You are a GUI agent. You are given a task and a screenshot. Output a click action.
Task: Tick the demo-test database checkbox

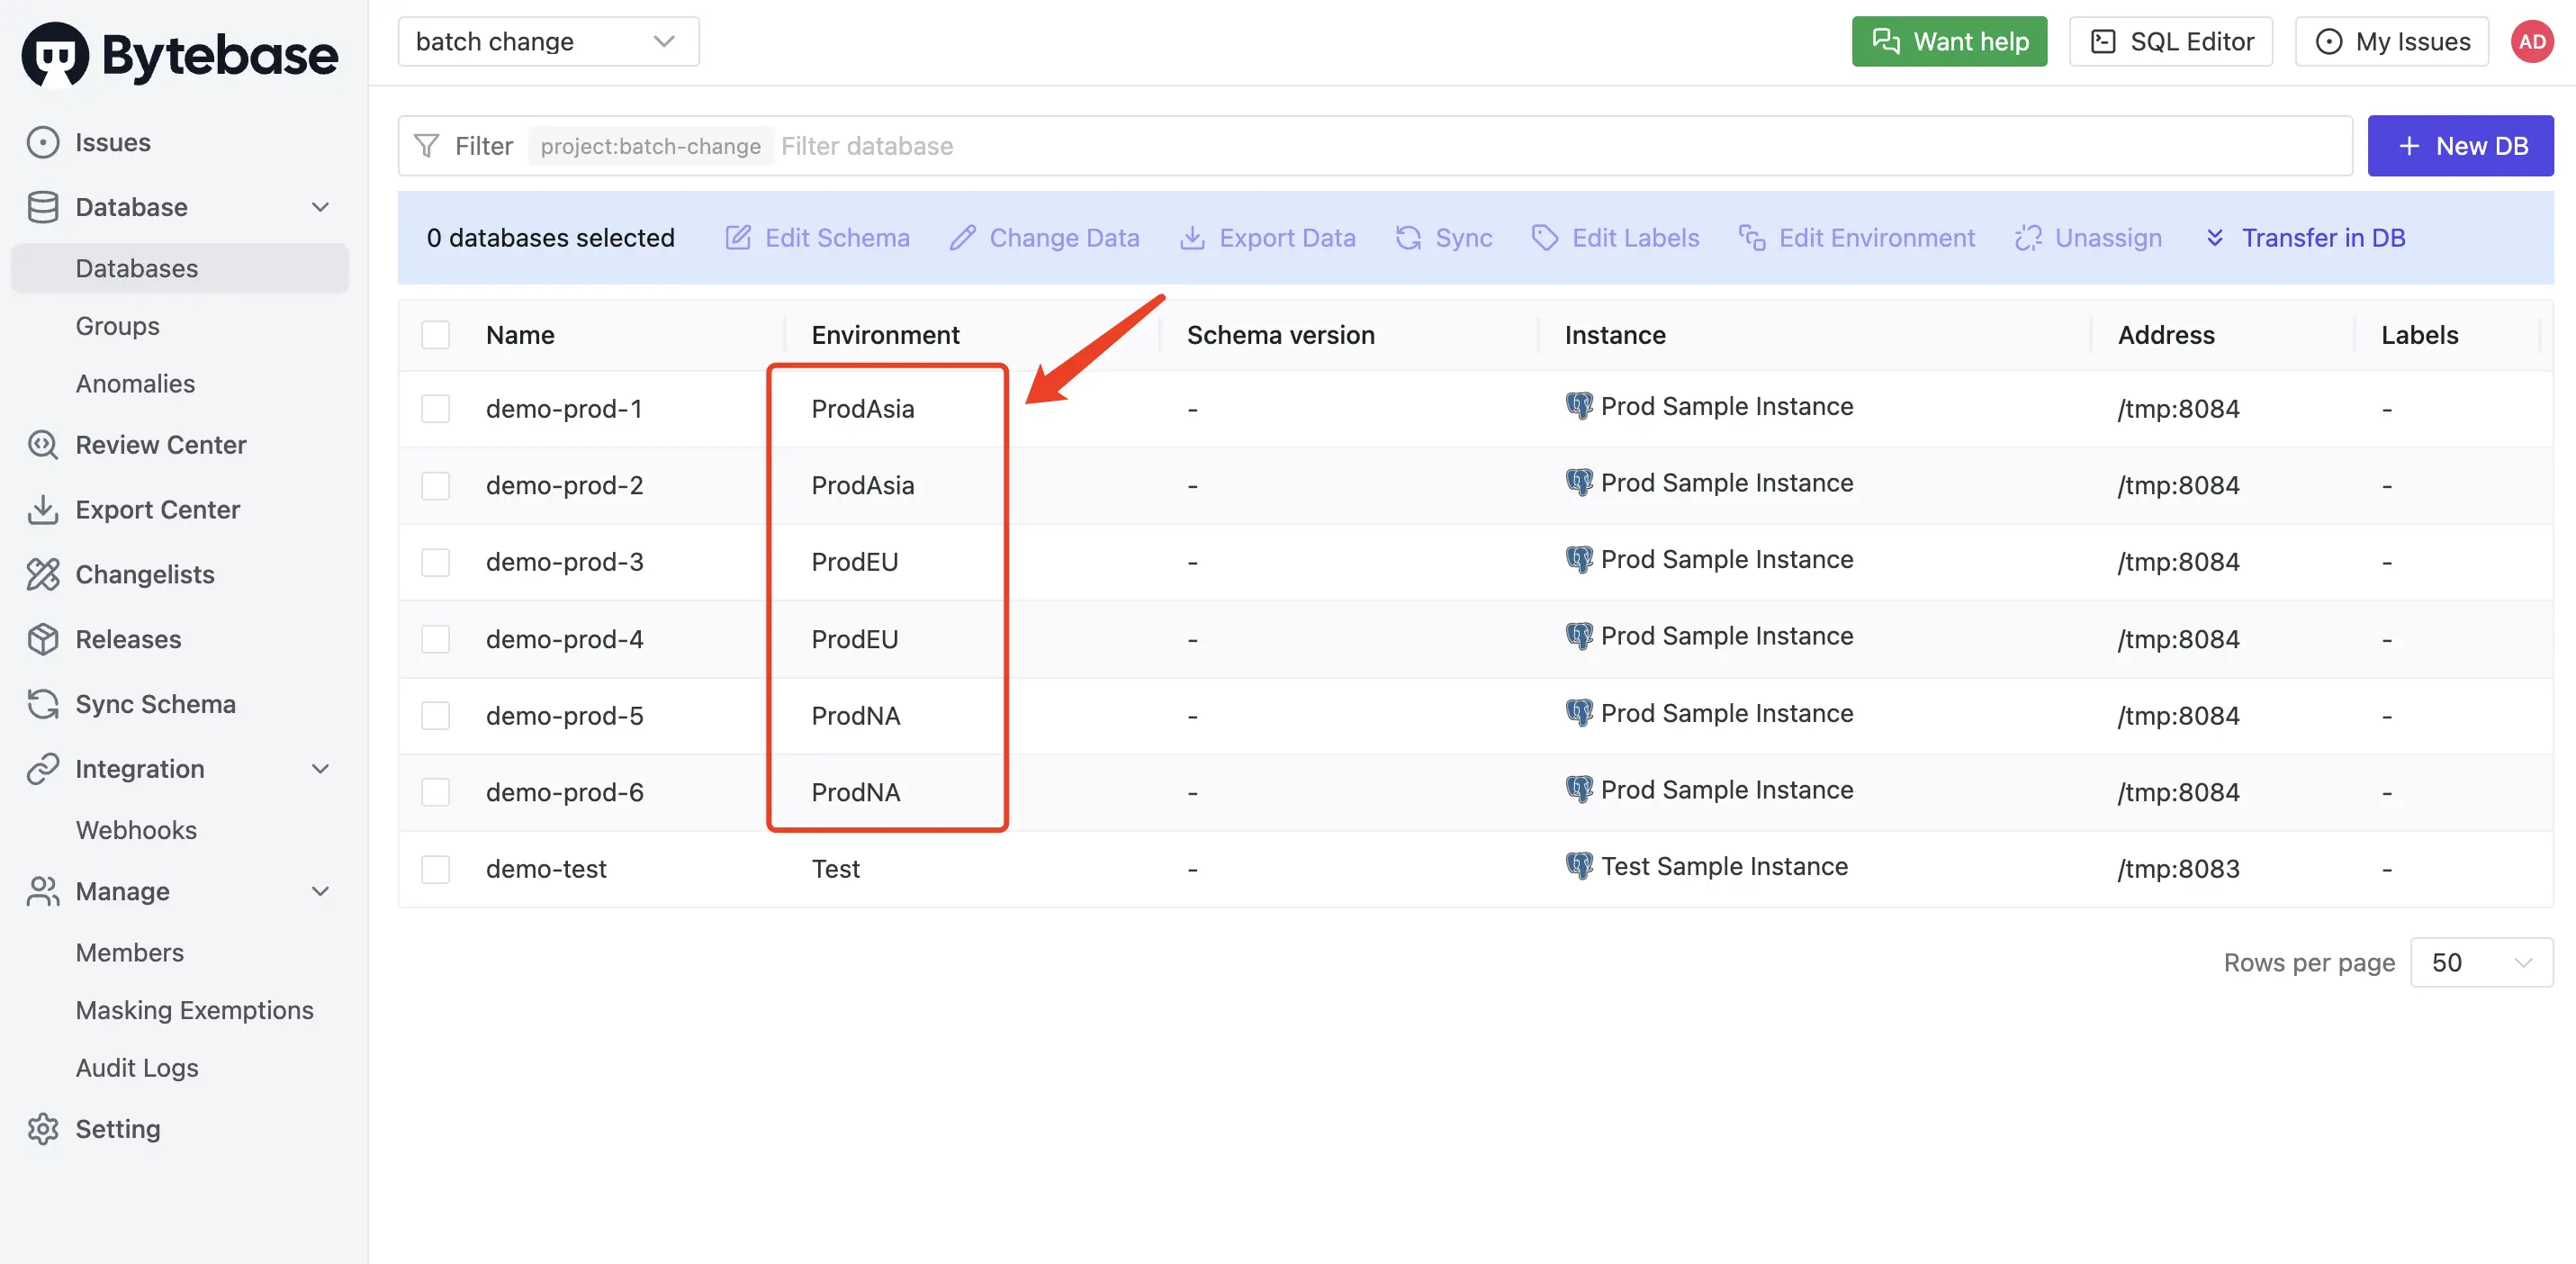click(x=435, y=869)
